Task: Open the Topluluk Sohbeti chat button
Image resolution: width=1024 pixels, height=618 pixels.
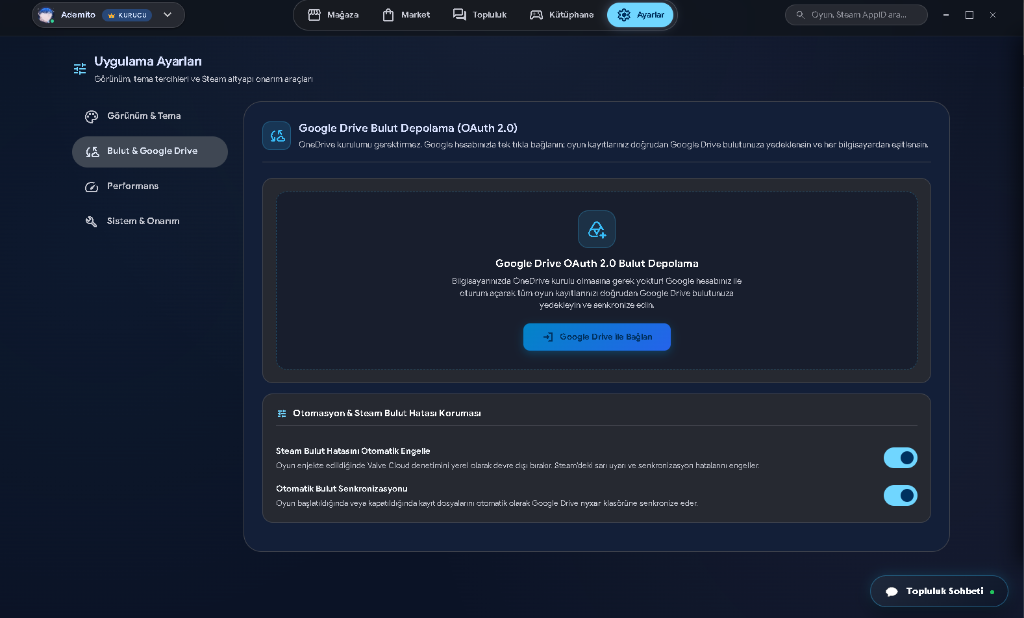Action: click(938, 591)
